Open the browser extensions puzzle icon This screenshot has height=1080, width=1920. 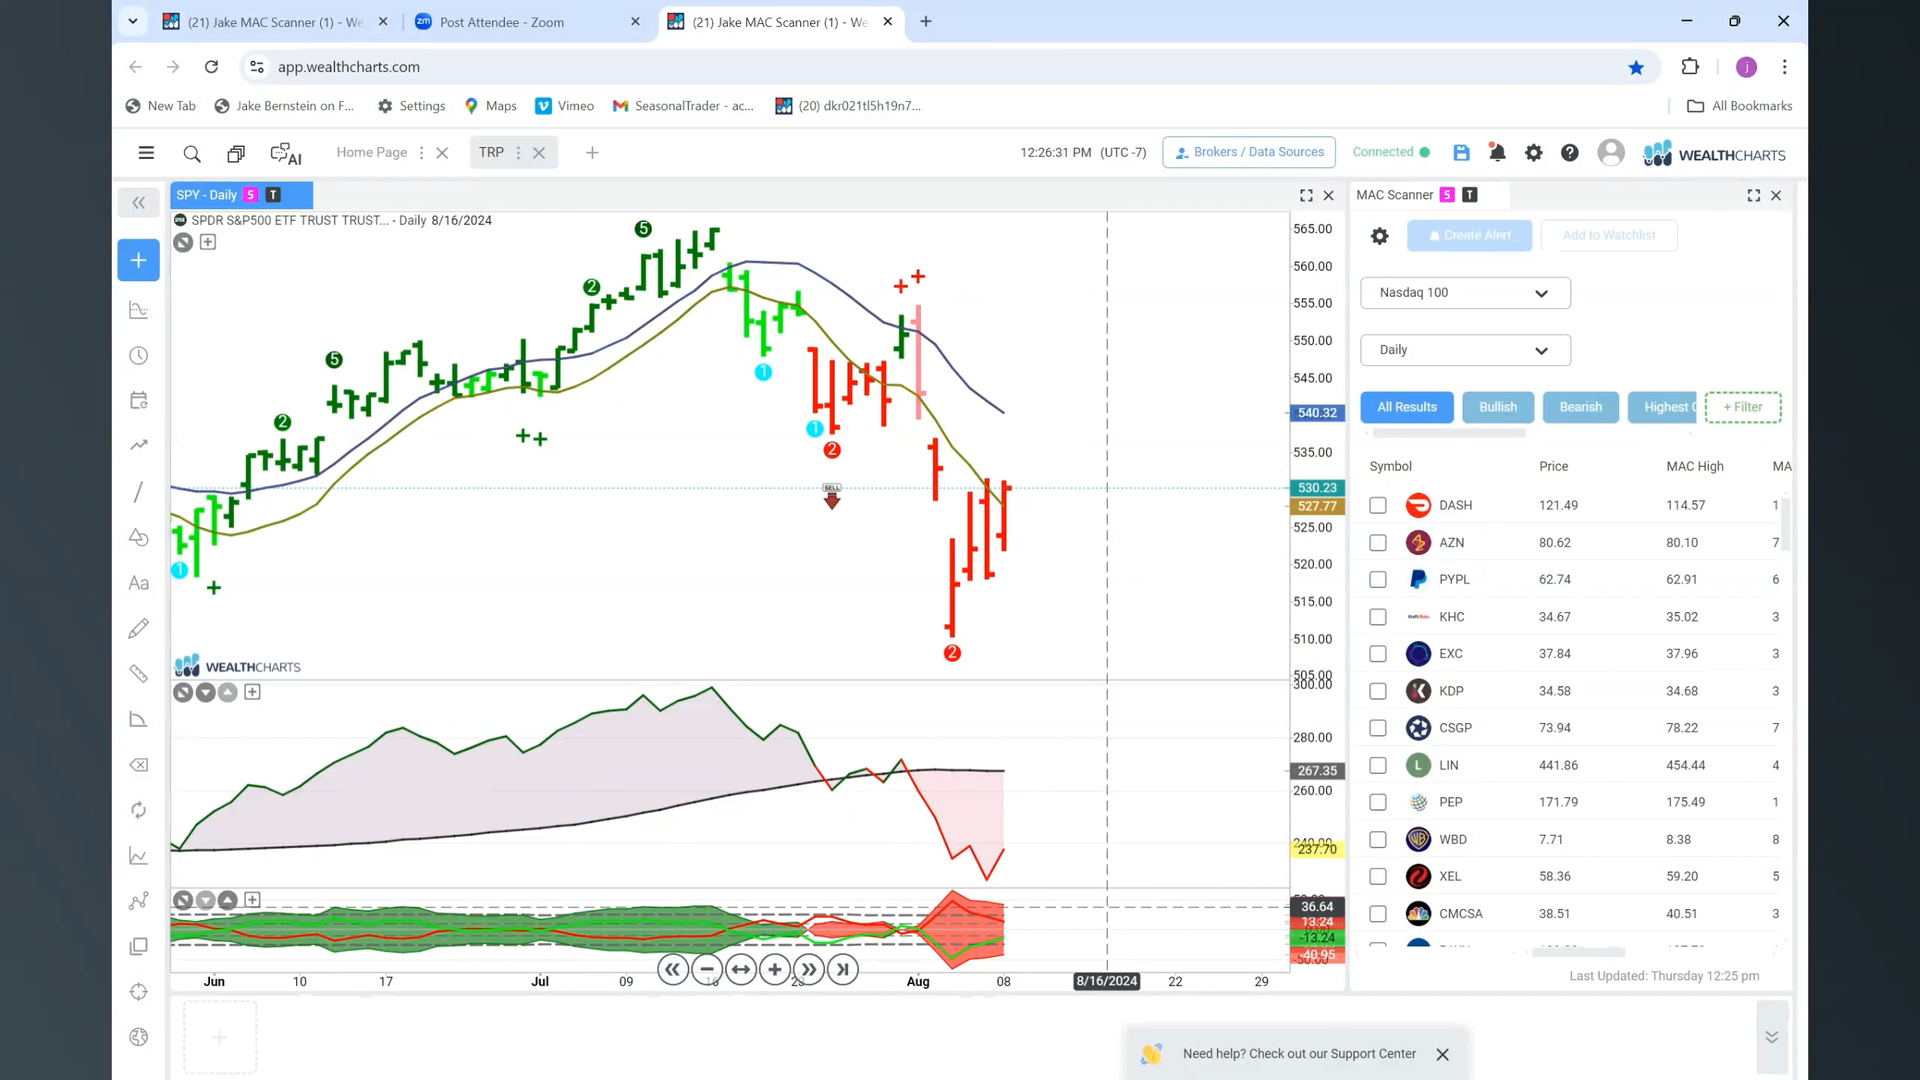pos(1690,67)
